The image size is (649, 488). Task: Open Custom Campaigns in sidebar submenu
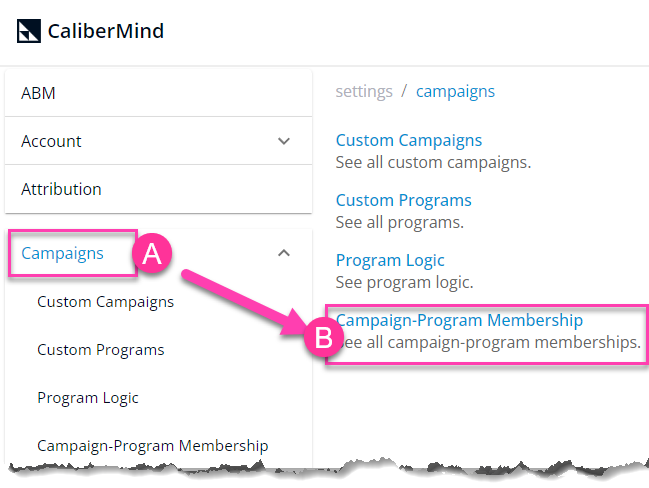[106, 302]
